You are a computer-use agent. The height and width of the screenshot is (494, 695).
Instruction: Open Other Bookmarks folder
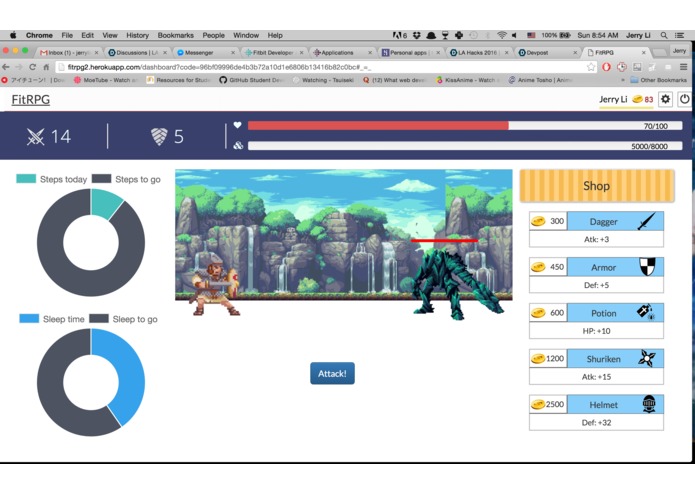658,80
